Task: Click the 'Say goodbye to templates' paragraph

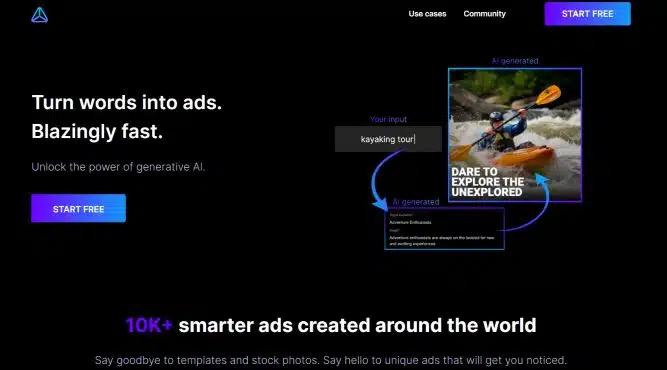Action: [331, 360]
